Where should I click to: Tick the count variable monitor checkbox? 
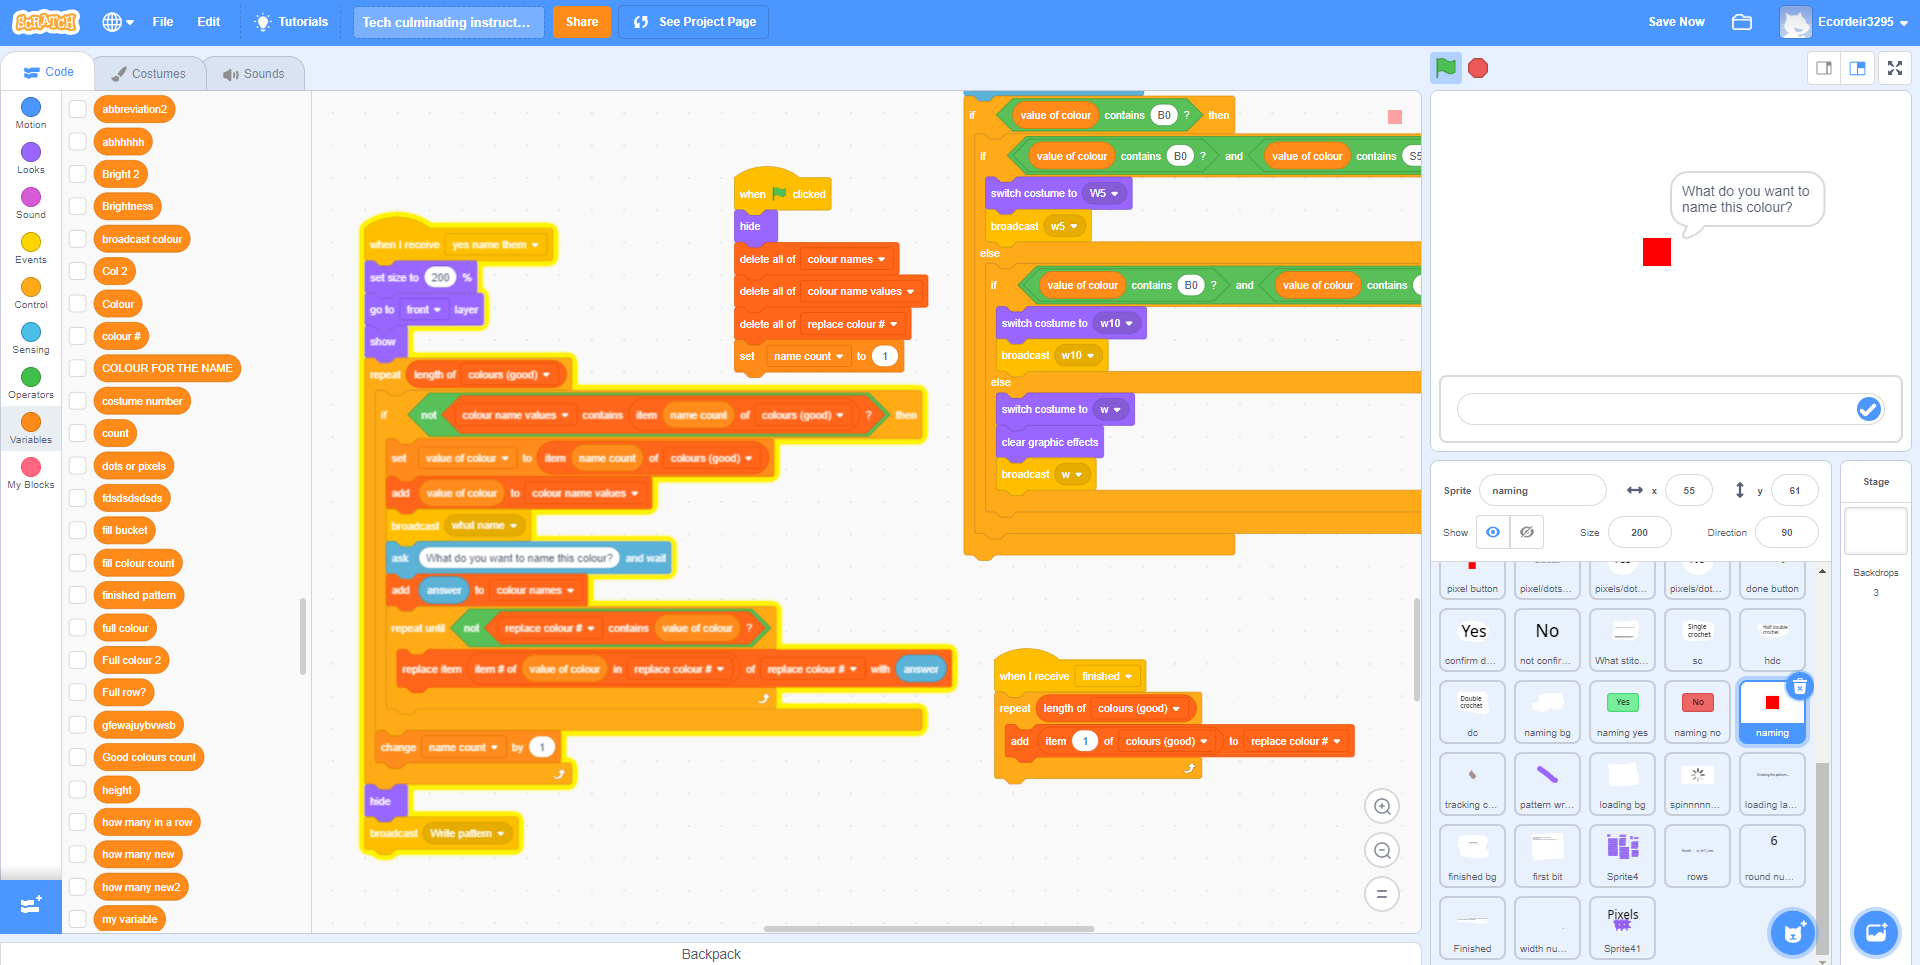tap(77, 433)
